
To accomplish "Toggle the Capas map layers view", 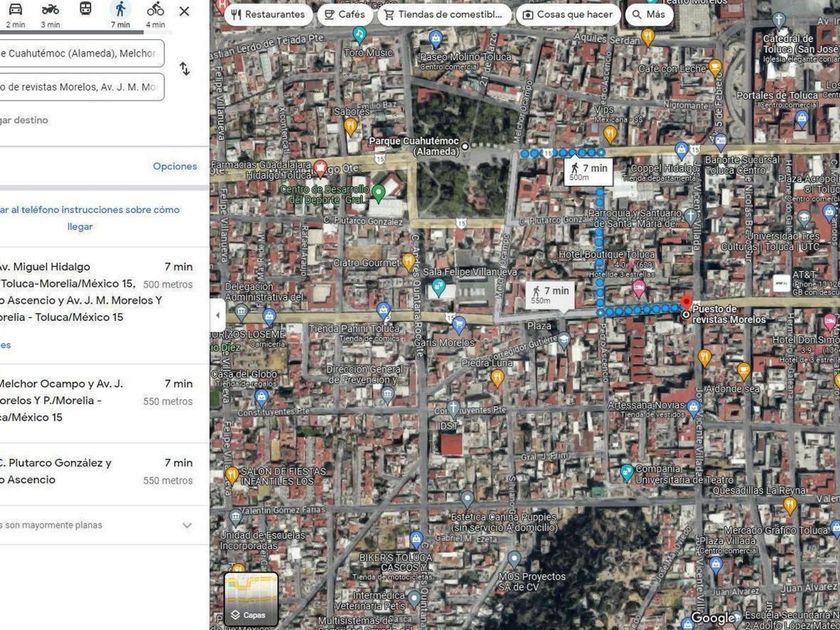I will pyautogui.click(x=250, y=598).
